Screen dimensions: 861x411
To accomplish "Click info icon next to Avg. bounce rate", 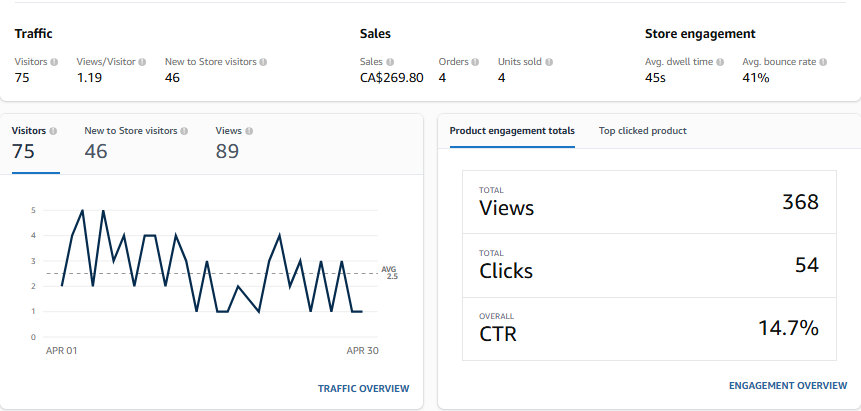I will click(823, 62).
